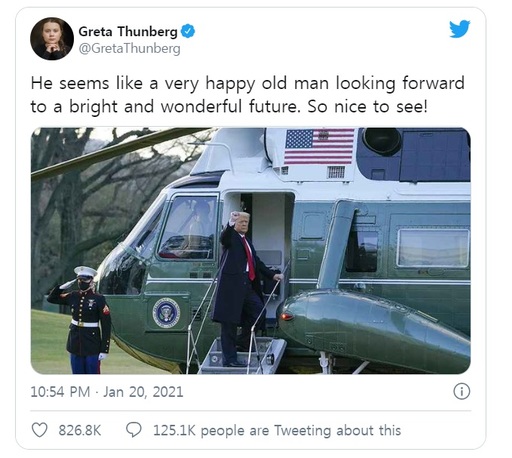The height and width of the screenshot is (458, 512).
Task: Click the 10:54 PM timestamp
Action: click(60, 392)
